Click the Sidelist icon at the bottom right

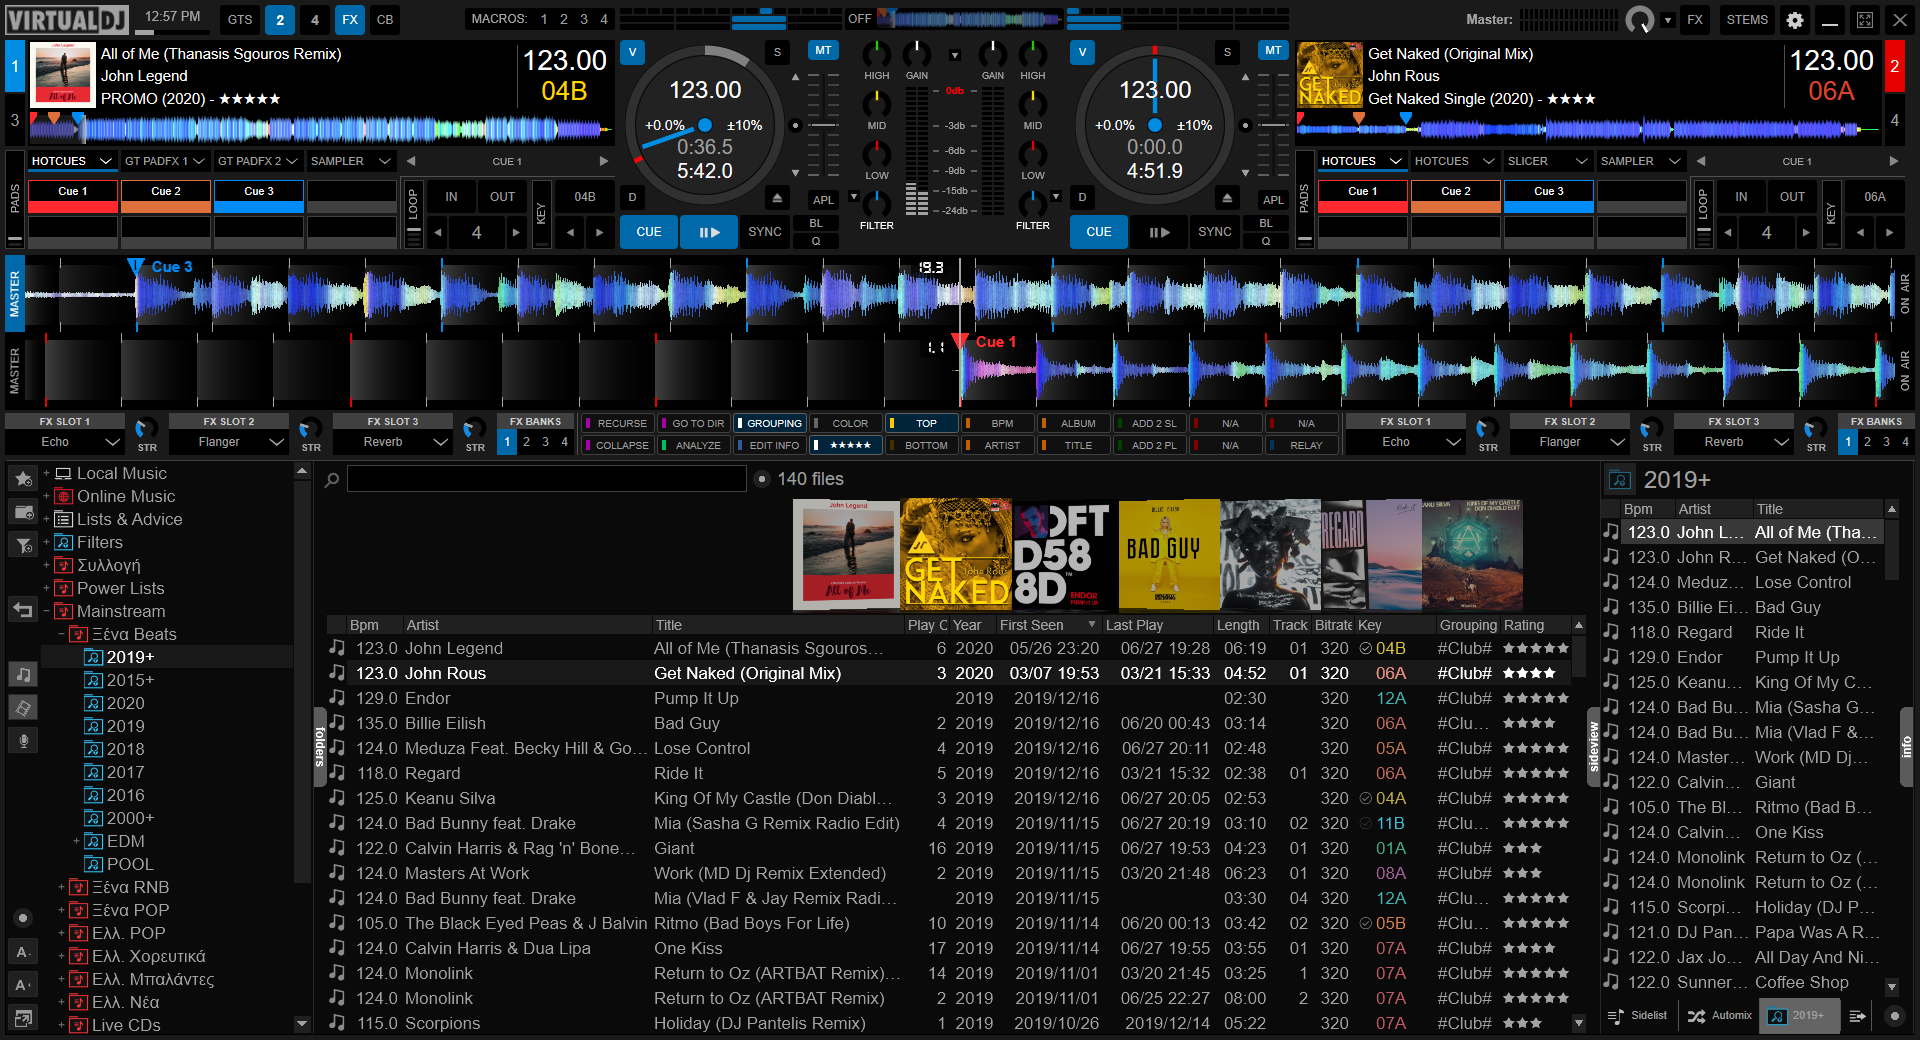point(1636,1015)
